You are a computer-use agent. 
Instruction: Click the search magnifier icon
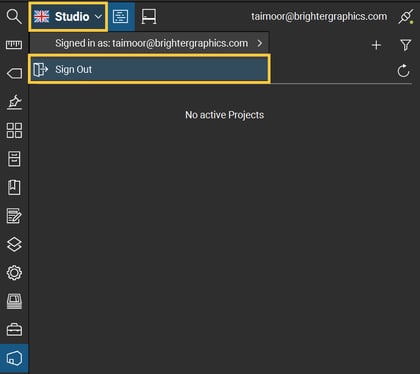[14, 16]
